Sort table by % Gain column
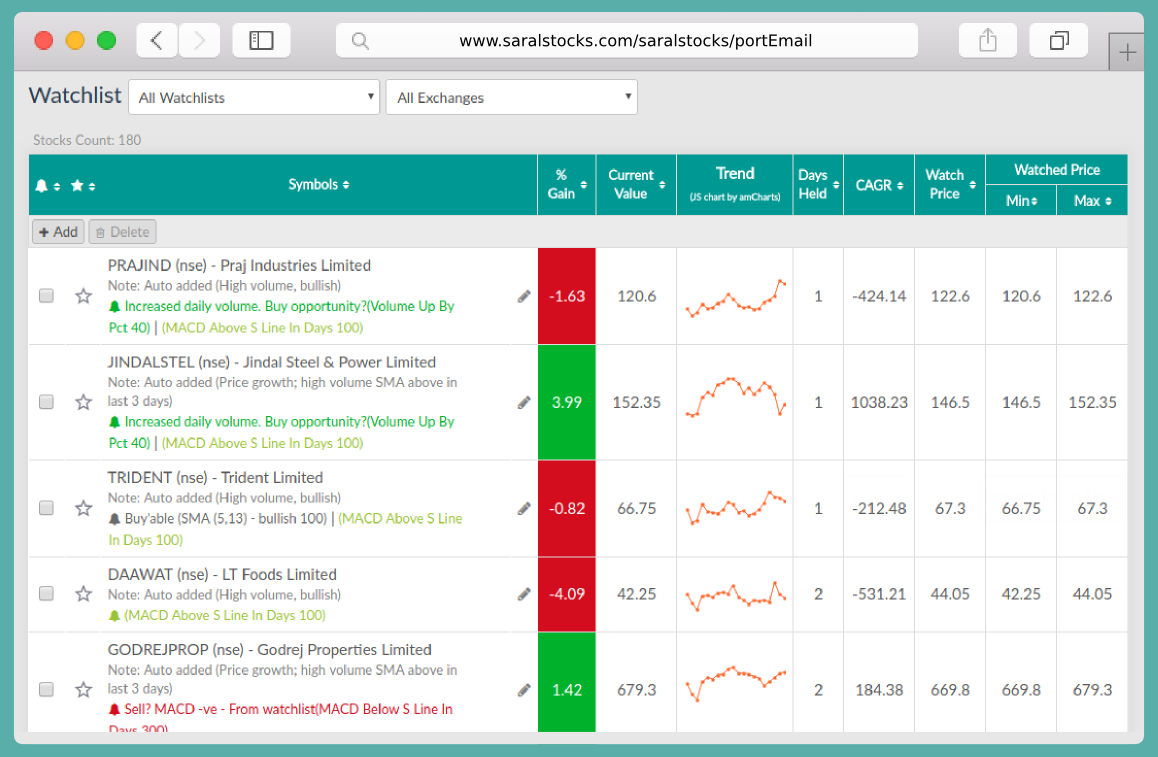Viewport: 1158px width, 757px height. [566, 185]
